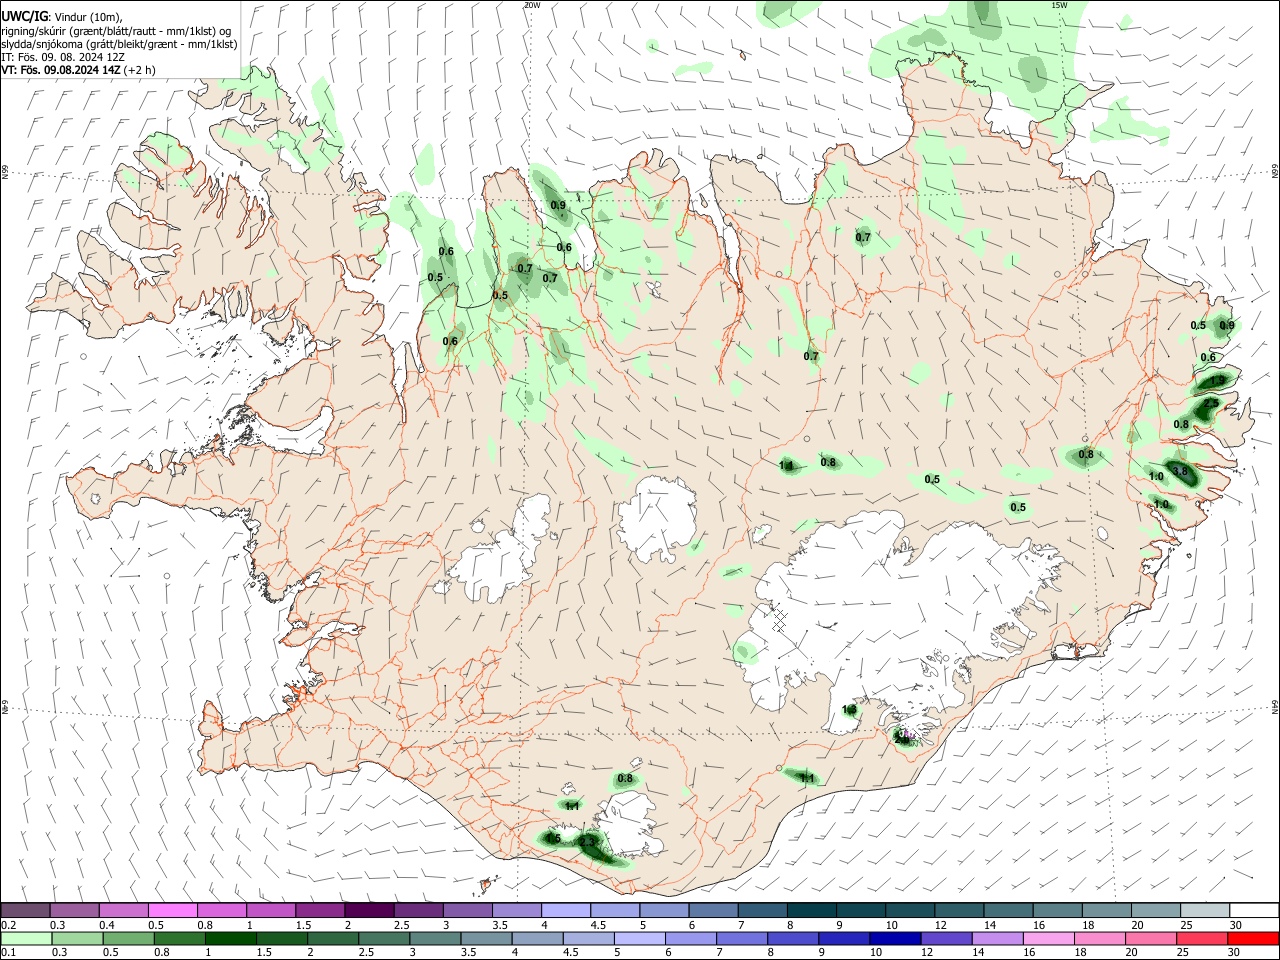Pick the dark green 1 swatch in bottom legend row
Screen dimensions: 1280x960
coord(230,939)
